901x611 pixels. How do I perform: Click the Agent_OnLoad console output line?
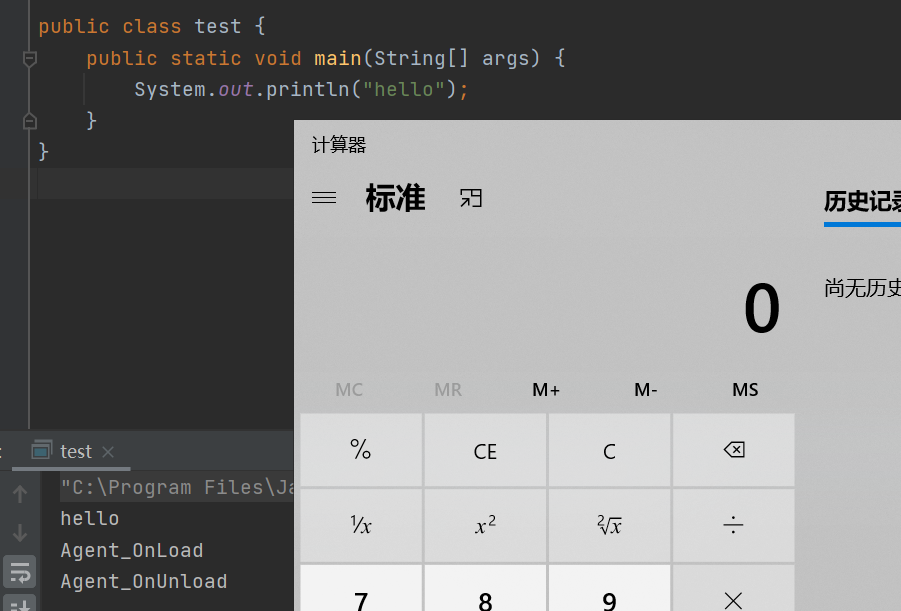coord(132,551)
